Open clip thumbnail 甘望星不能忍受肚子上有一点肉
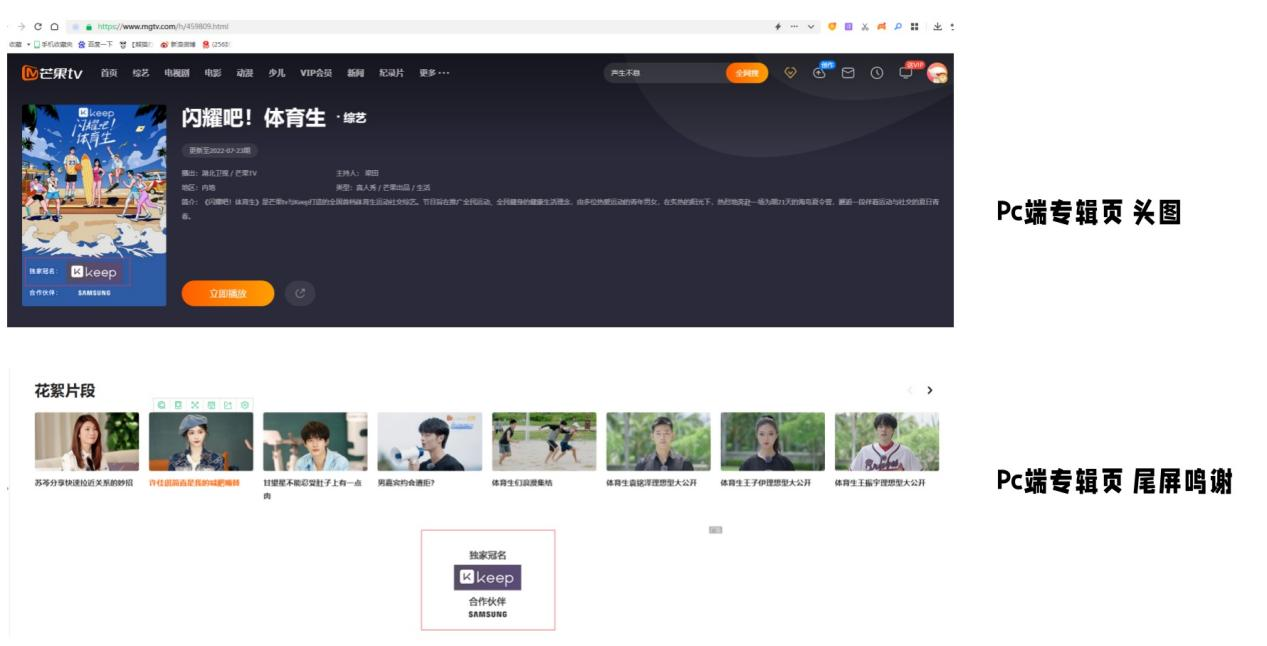Viewport: 1267px width, 646px height. pos(315,441)
